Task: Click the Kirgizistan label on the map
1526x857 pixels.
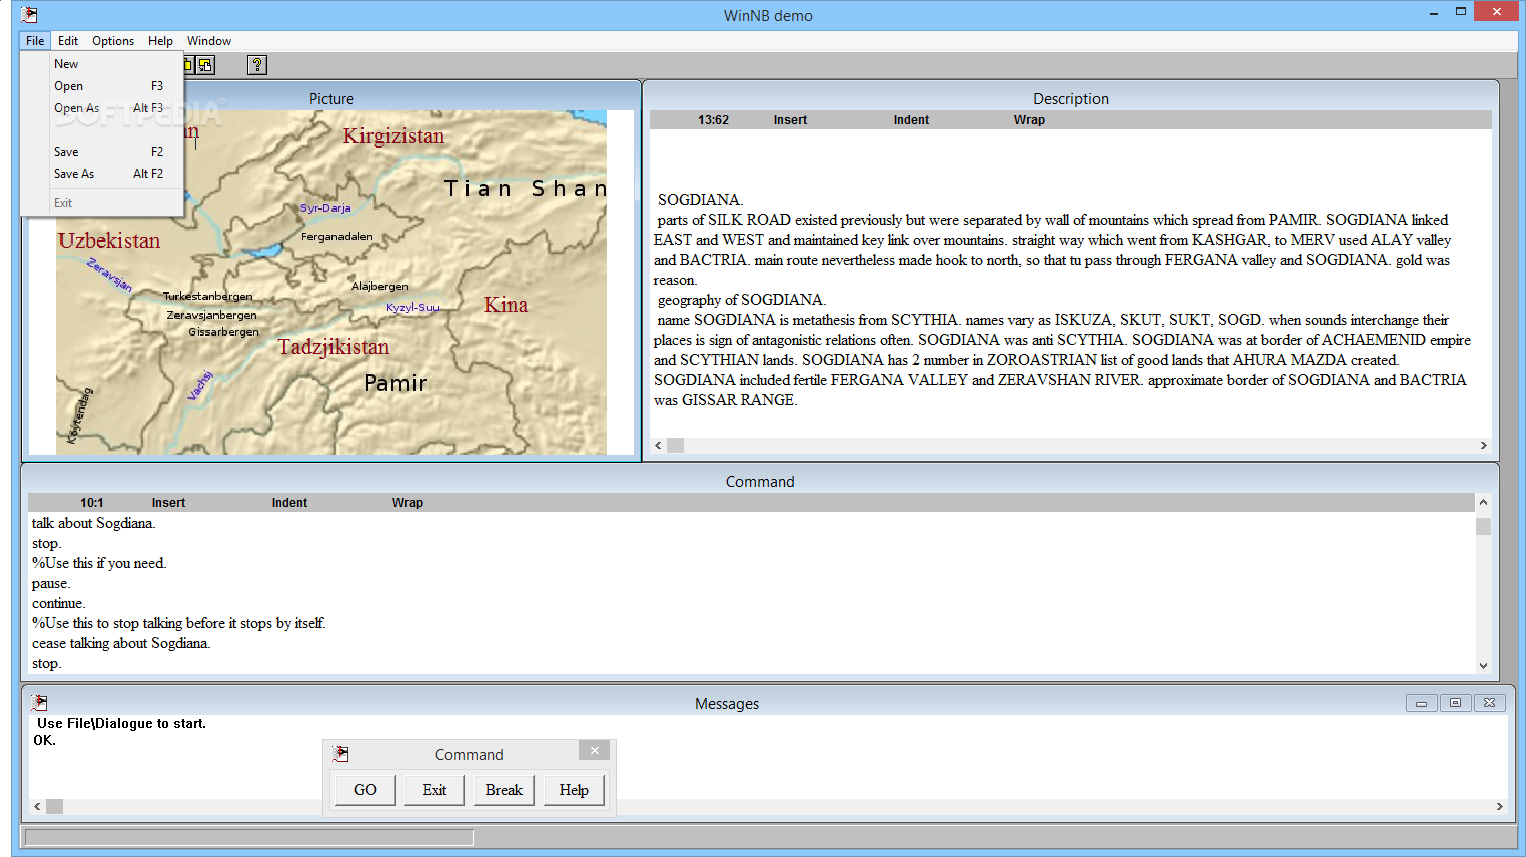Action: click(x=393, y=136)
